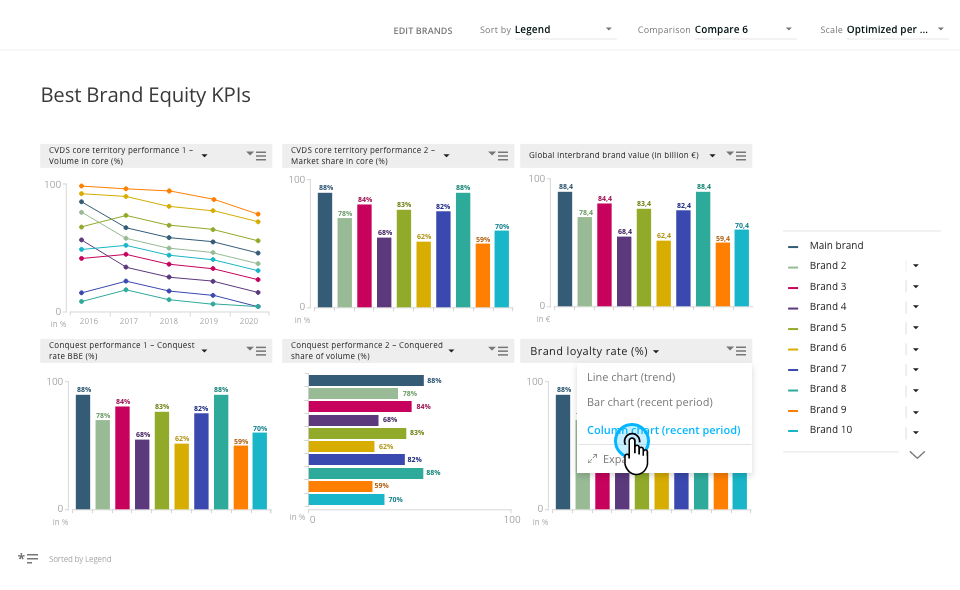
Task: Click the Brand 10 legend label
Action: point(831,429)
